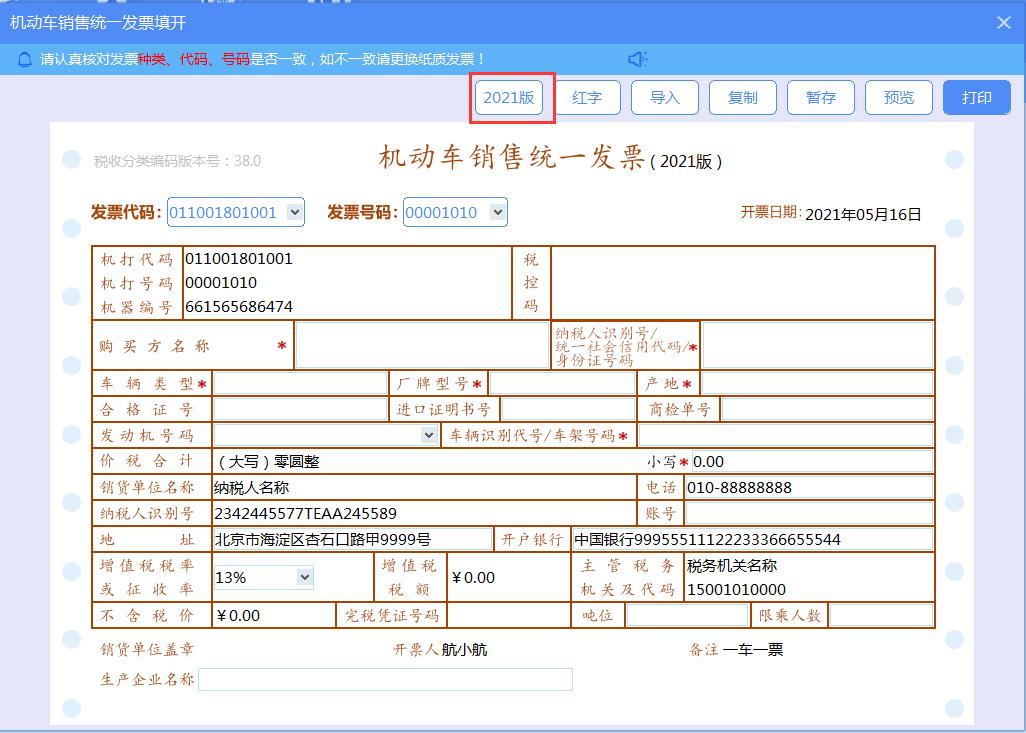Click the 导入 (Import) button

coord(665,97)
